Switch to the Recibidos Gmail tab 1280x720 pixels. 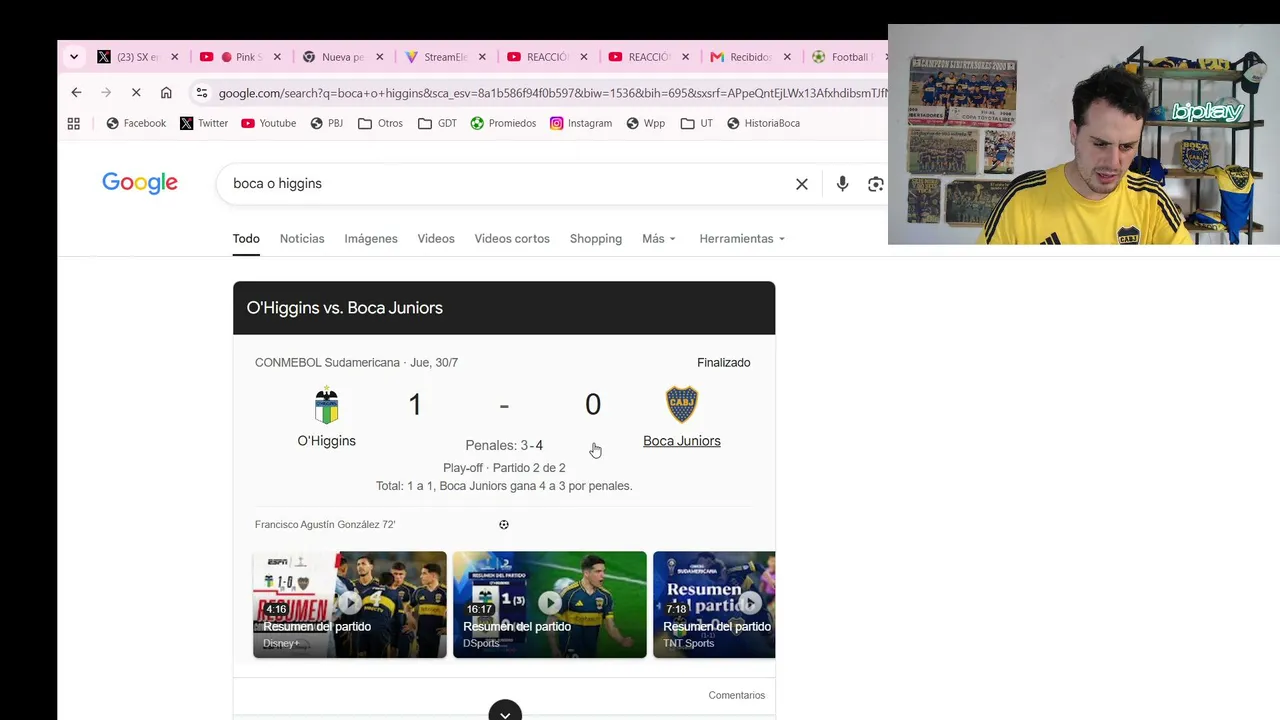pos(750,57)
